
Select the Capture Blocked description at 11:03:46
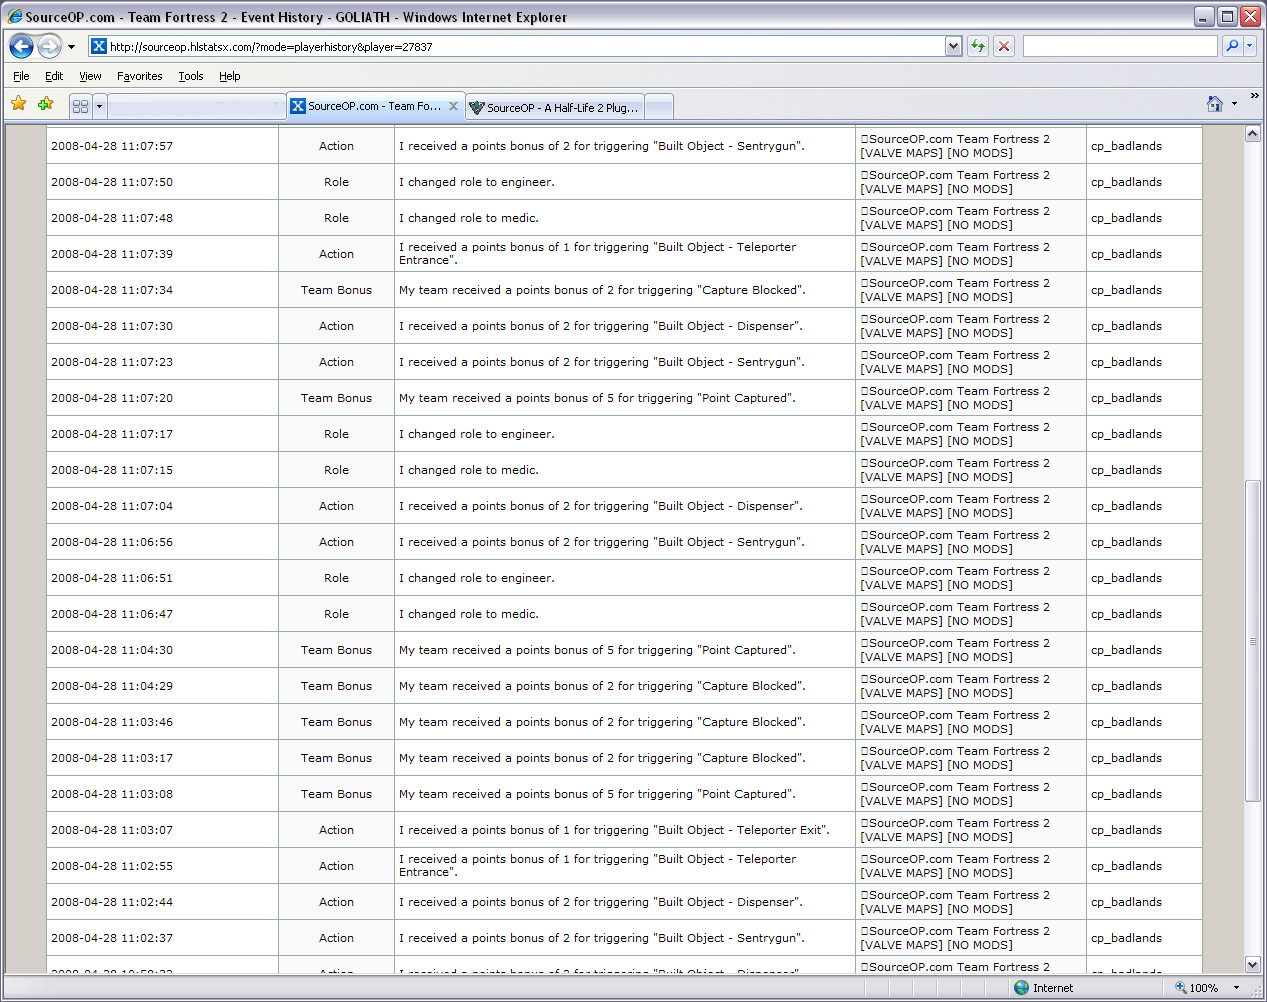(x=603, y=722)
